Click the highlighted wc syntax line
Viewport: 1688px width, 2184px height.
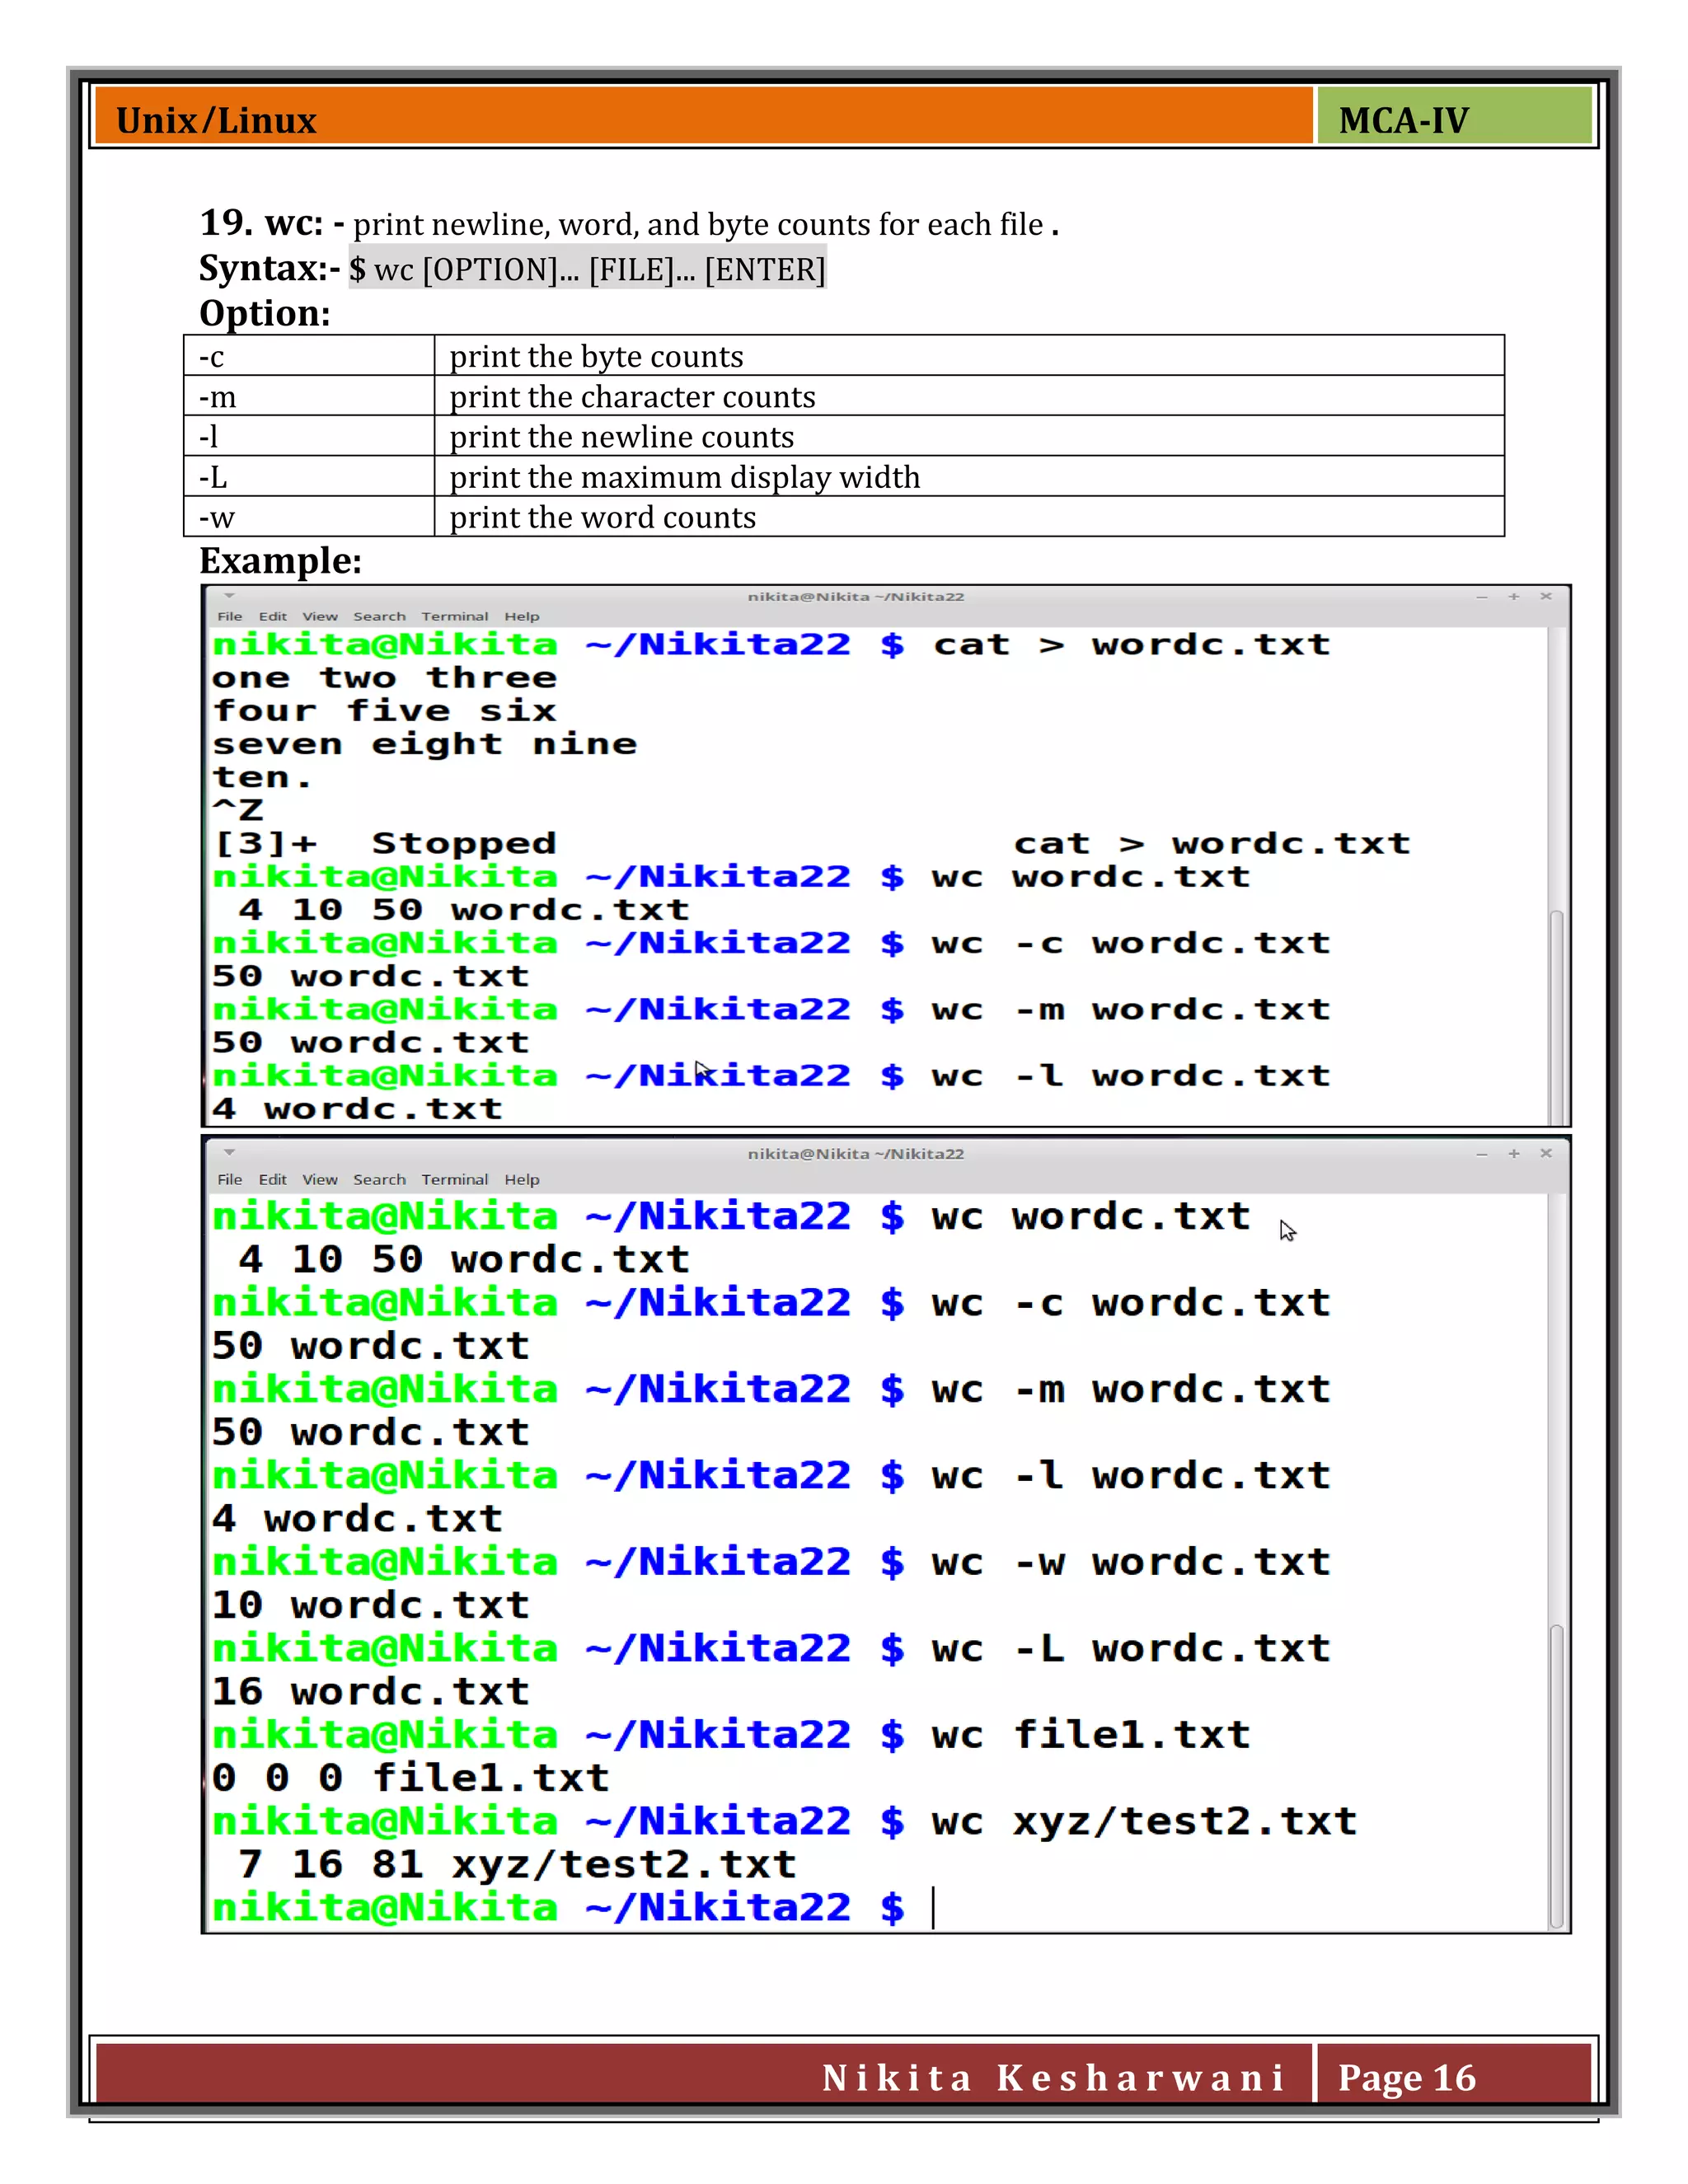(587, 269)
